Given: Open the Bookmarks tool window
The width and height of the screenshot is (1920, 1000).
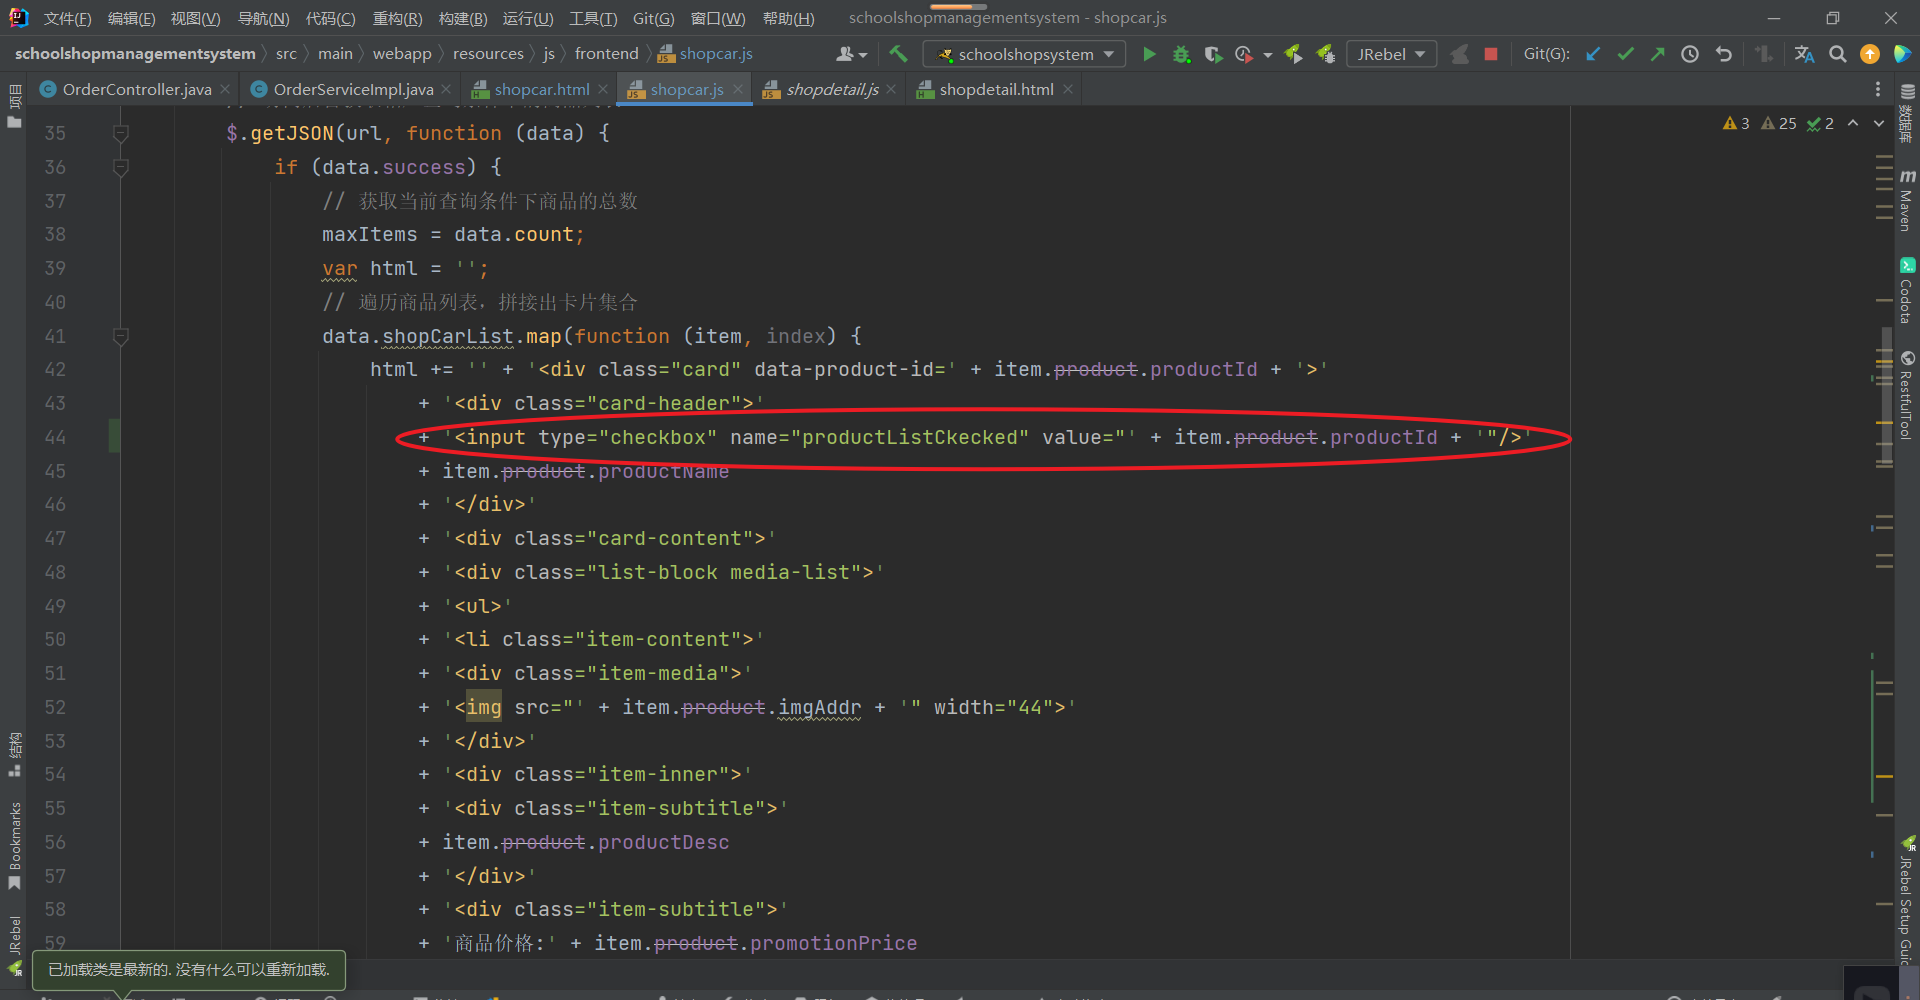Looking at the screenshot, I should click(x=14, y=845).
